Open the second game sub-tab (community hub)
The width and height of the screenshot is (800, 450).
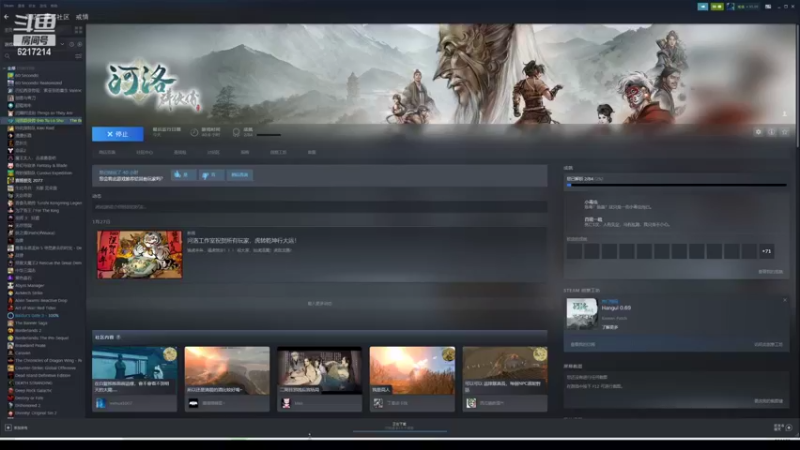(x=144, y=153)
